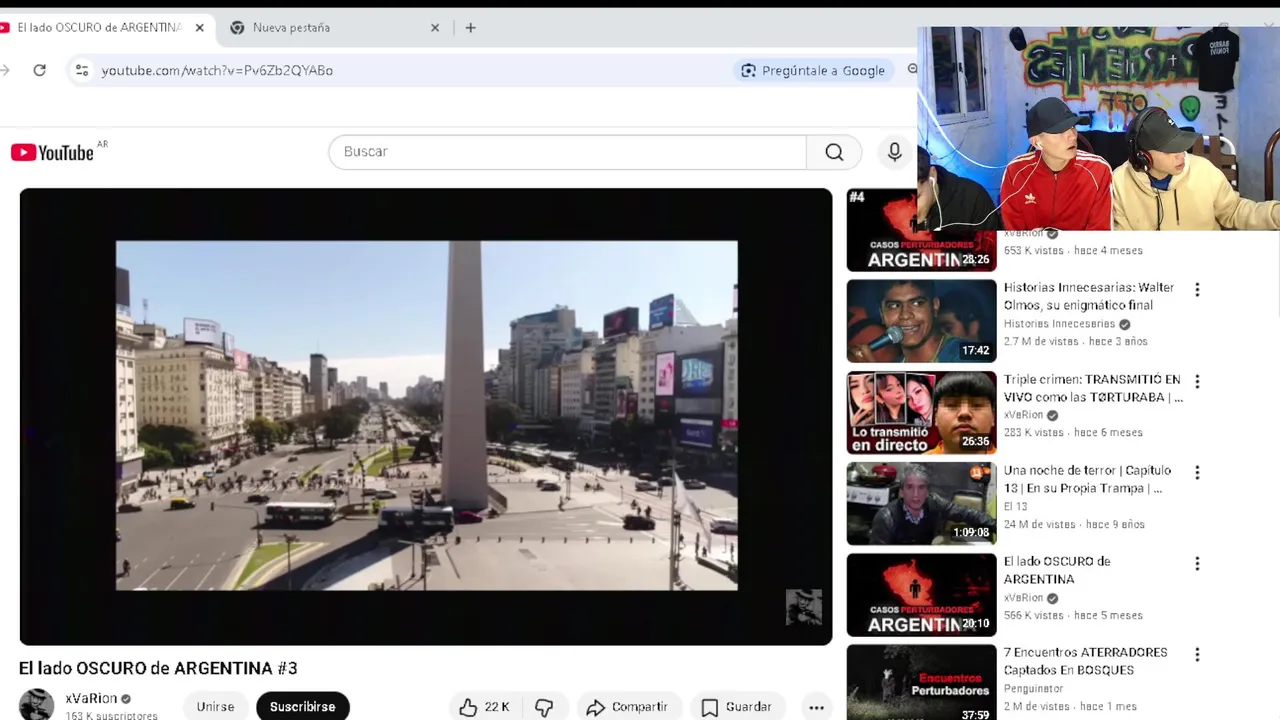Open 'Historias Innecesarias' channel name
The height and width of the screenshot is (720, 1280).
(1059, 324)
